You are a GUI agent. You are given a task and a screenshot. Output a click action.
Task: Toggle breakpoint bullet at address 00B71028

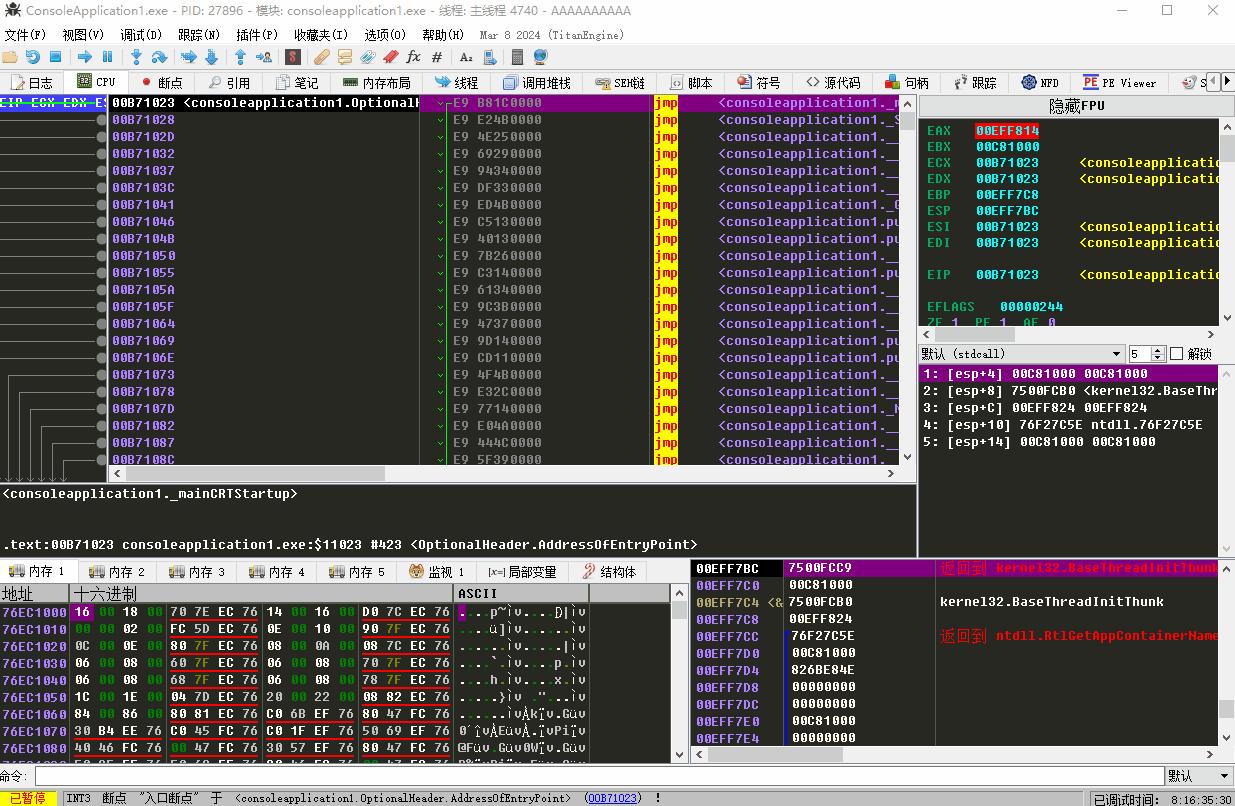point(102,120)
